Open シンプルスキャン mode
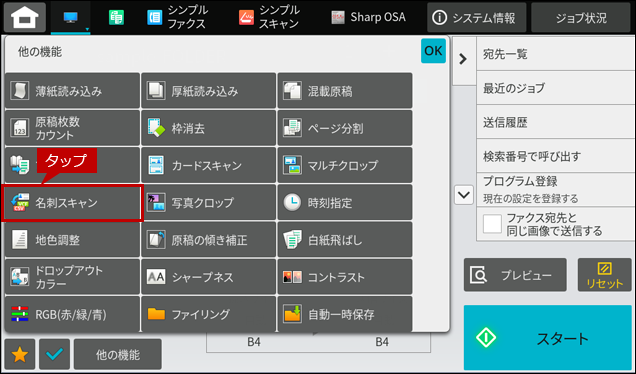 click(269, 17)
